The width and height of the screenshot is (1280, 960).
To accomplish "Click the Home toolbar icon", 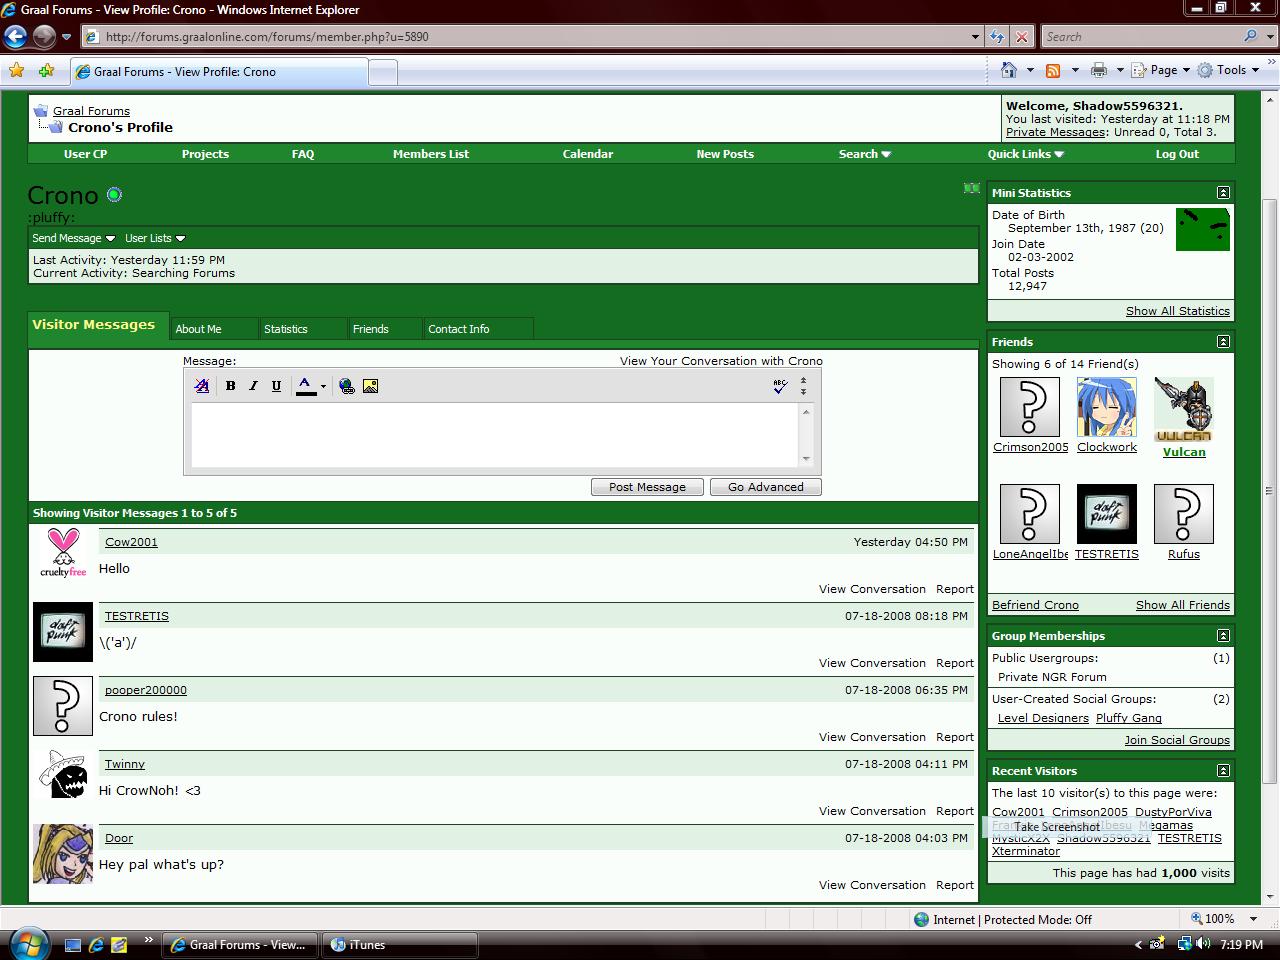I will 1009,70.
